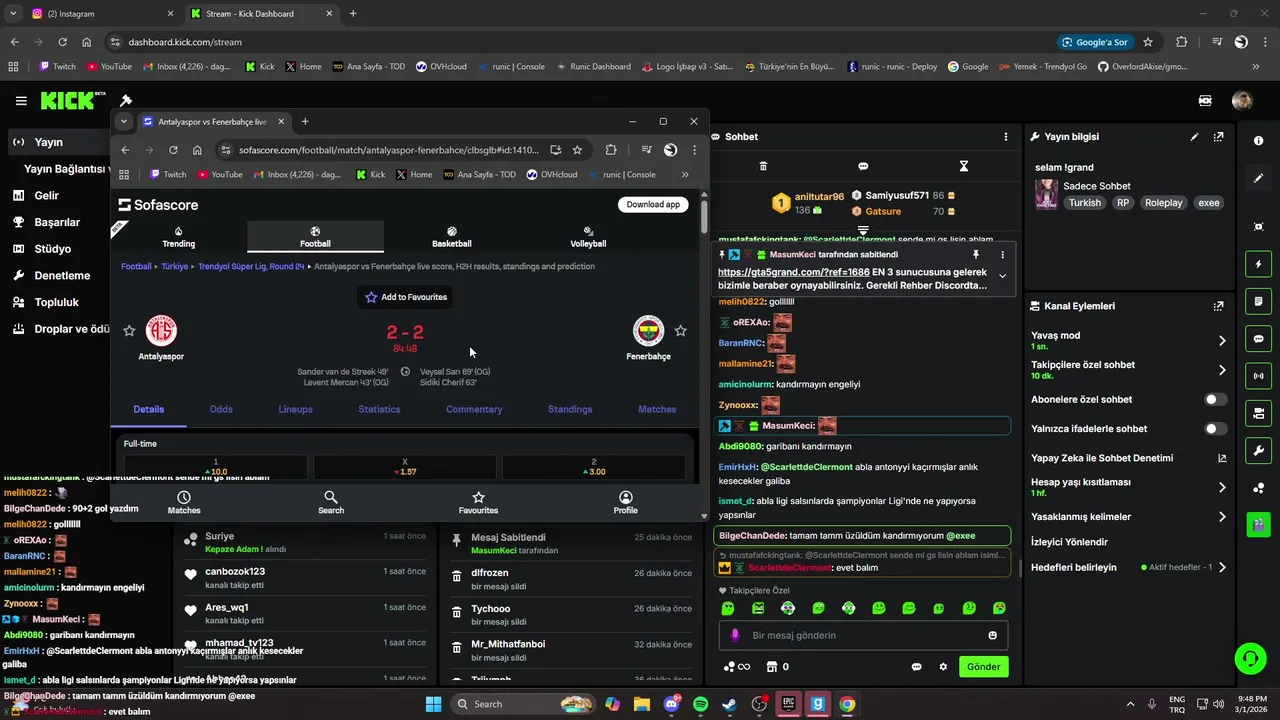
Task: Click Windows Start button
Action: (x=433, y=704)
